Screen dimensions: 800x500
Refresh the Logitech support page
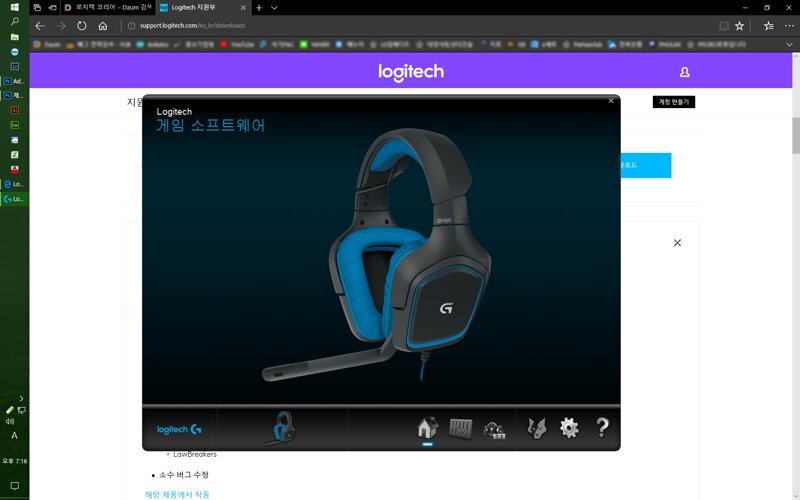82,26
